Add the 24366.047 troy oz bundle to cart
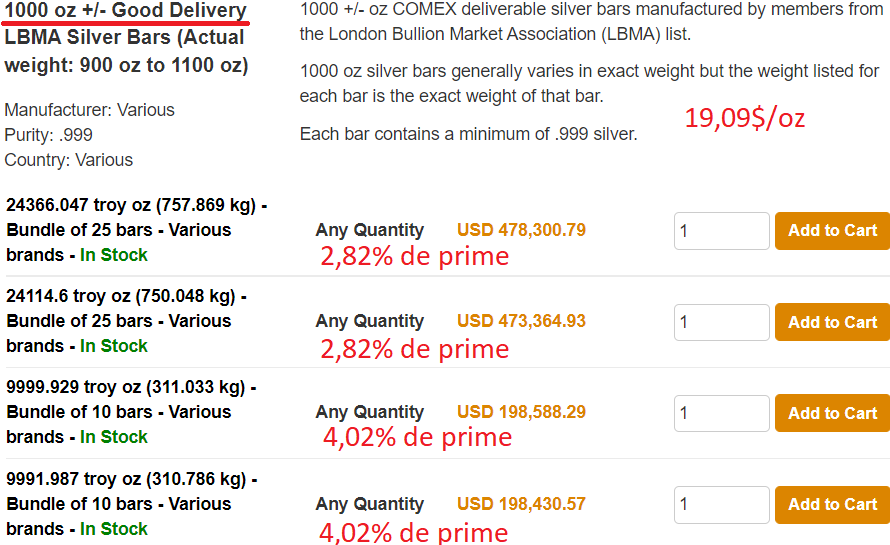This screenshot has width=890, height=545. tap(831, 231)
